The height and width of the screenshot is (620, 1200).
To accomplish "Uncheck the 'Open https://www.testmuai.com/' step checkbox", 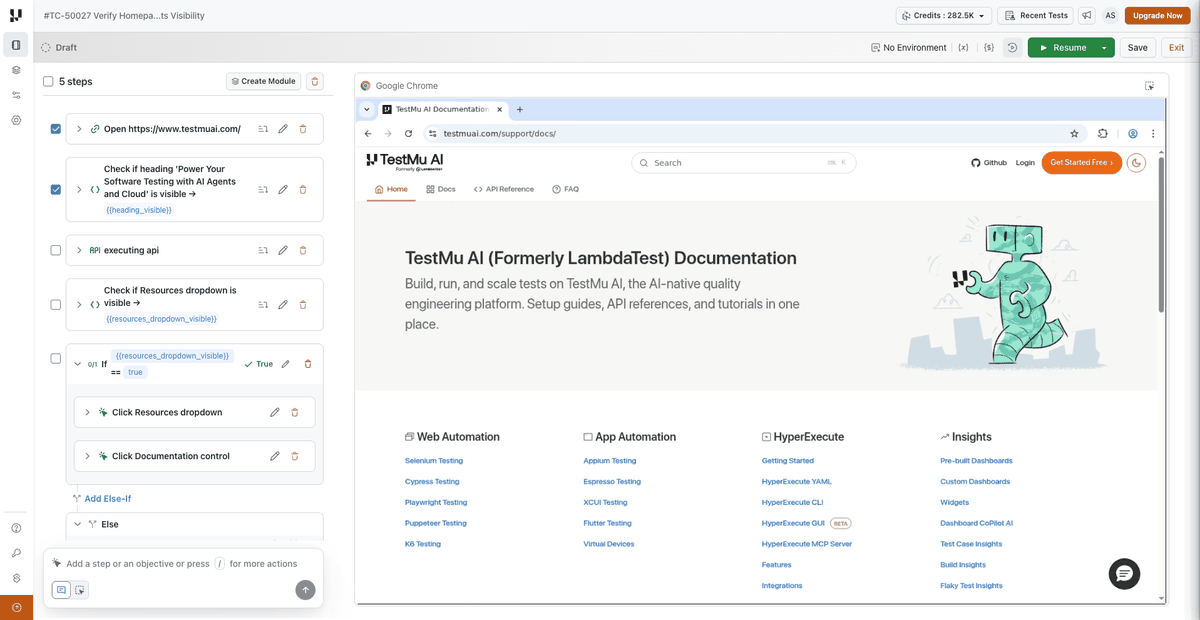I will coord(56,129).
